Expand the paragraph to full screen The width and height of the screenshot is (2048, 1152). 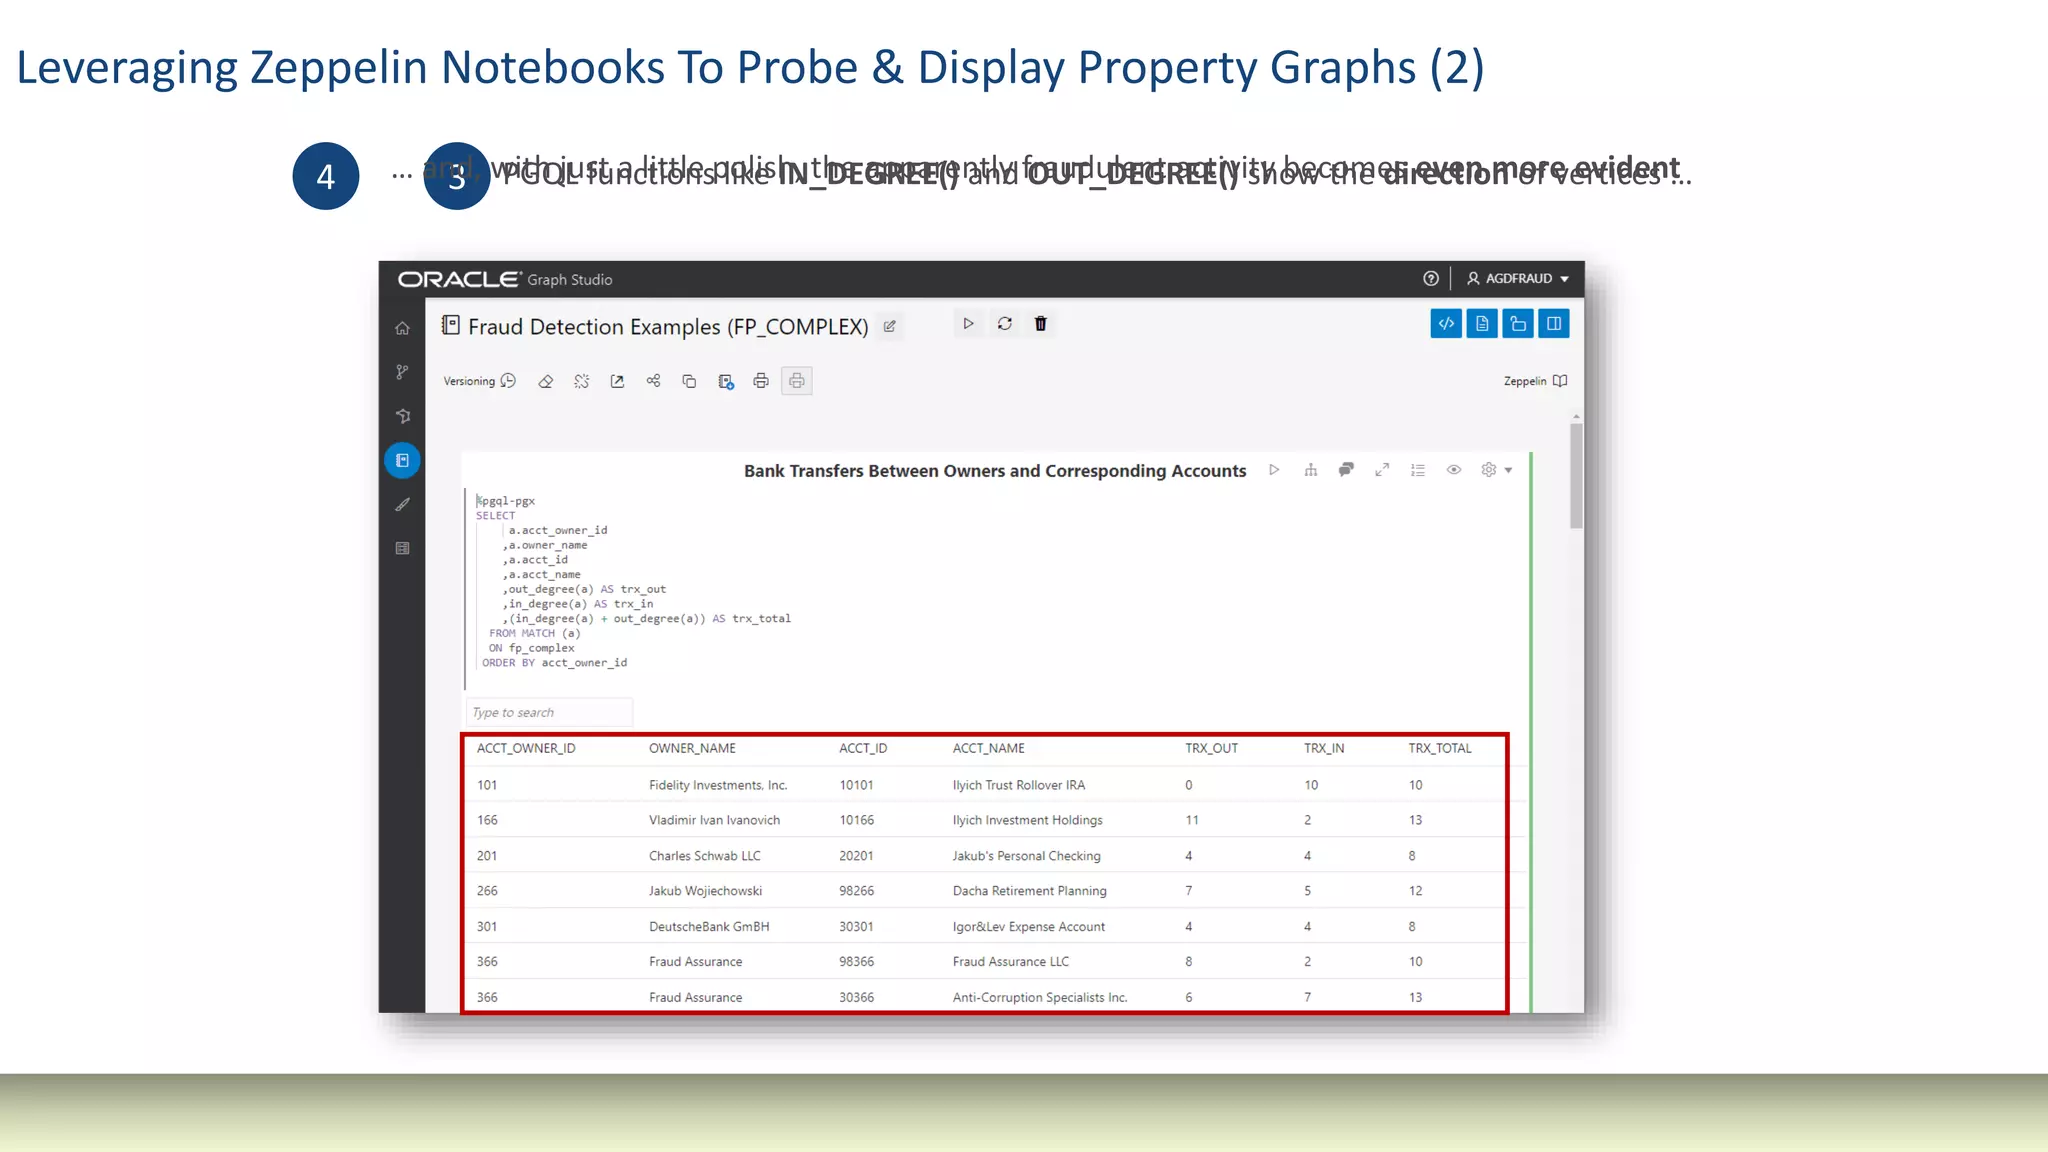point(1382,470)
